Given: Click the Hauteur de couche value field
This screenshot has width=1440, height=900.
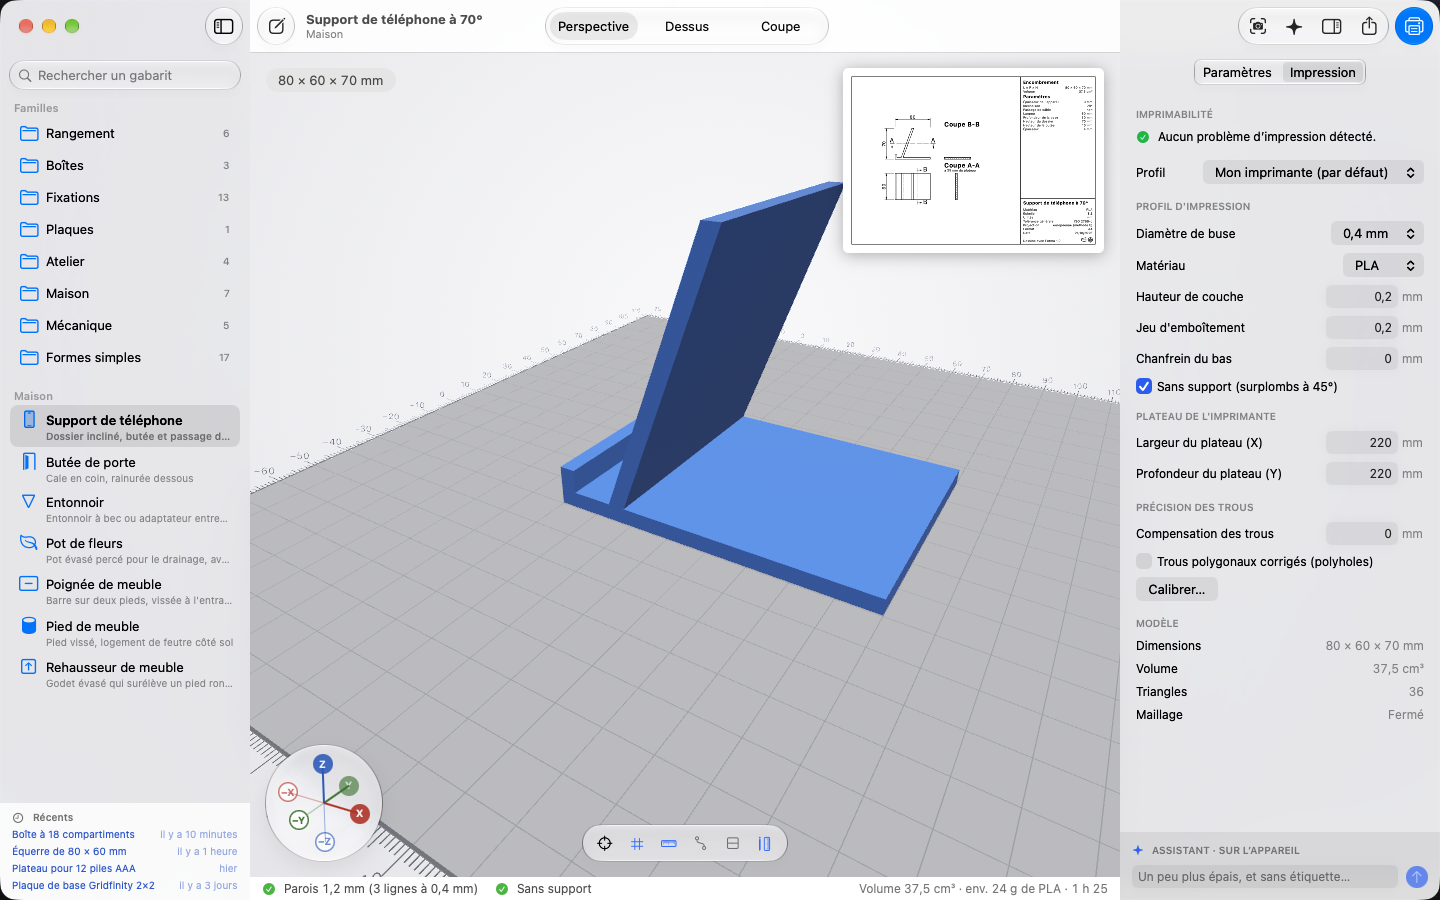Looking at the screenshot, I should 1362,296.
